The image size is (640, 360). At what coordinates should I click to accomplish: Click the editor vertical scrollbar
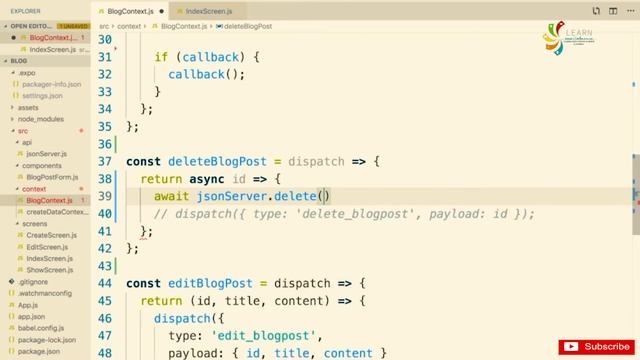(x=636, y=194)
